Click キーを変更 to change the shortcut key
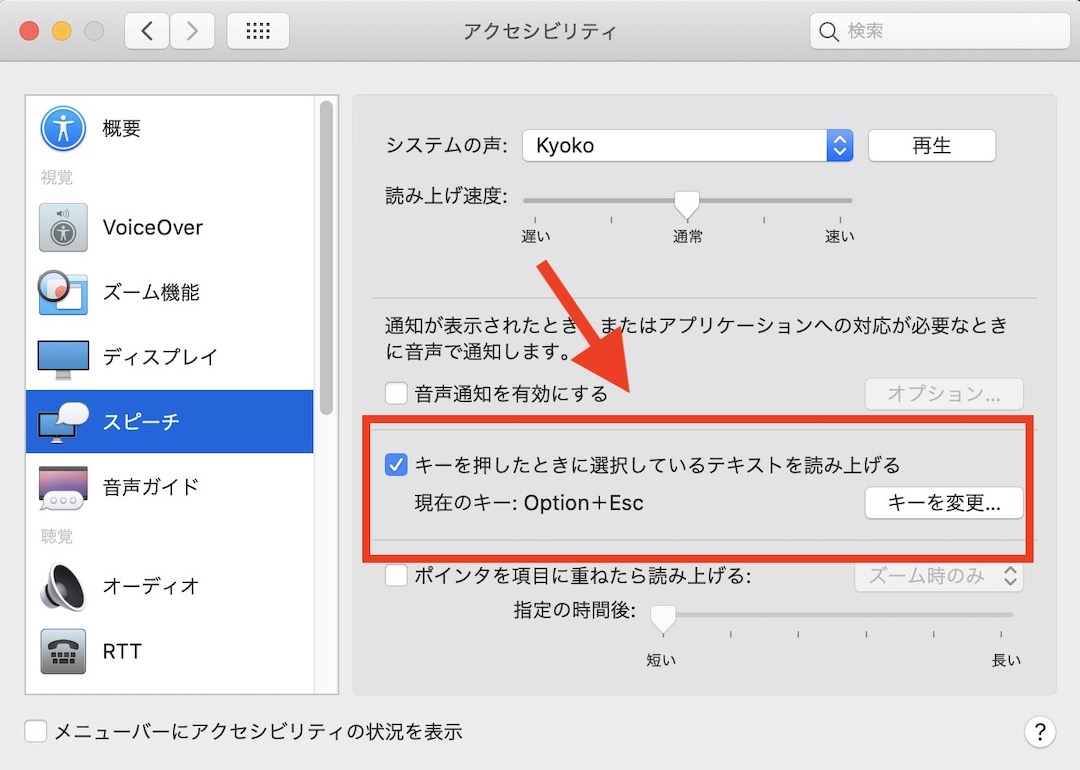The height and width of the screenshot is (770, 1080). [x=943, y=503]
